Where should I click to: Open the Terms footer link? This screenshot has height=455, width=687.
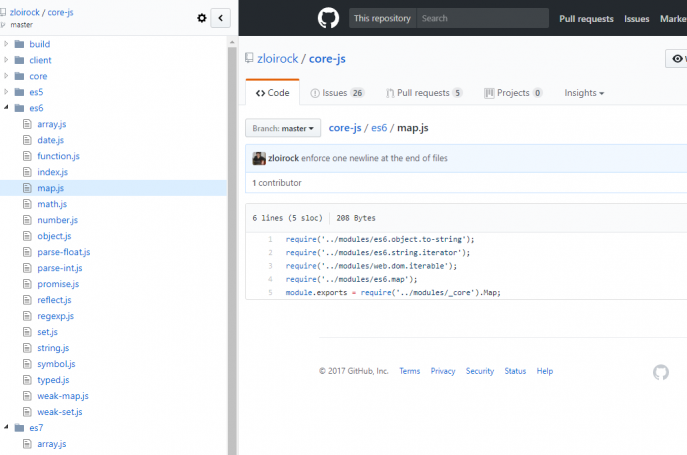click(410, 371)
